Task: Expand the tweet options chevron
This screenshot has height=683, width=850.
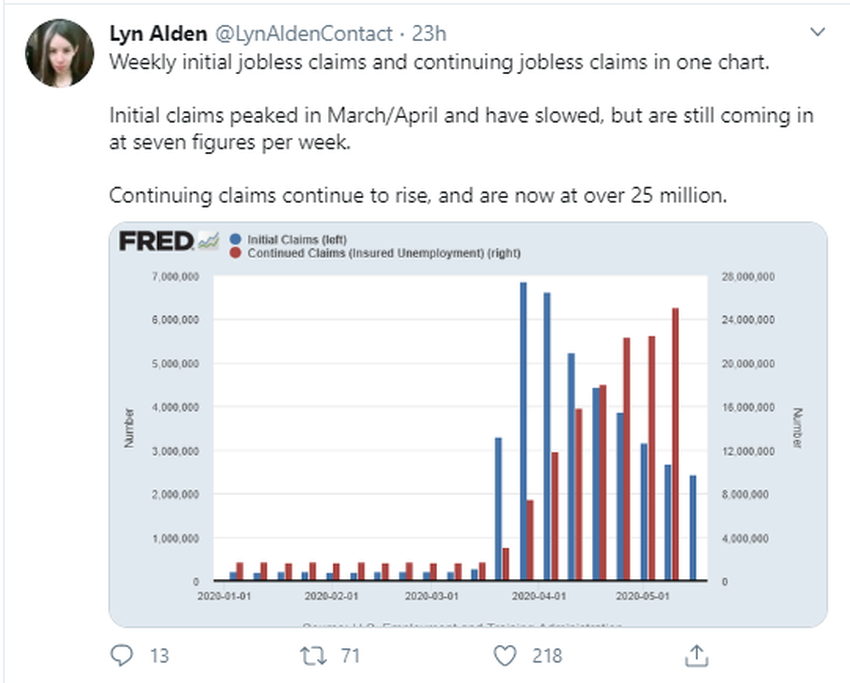Action: 818,33
